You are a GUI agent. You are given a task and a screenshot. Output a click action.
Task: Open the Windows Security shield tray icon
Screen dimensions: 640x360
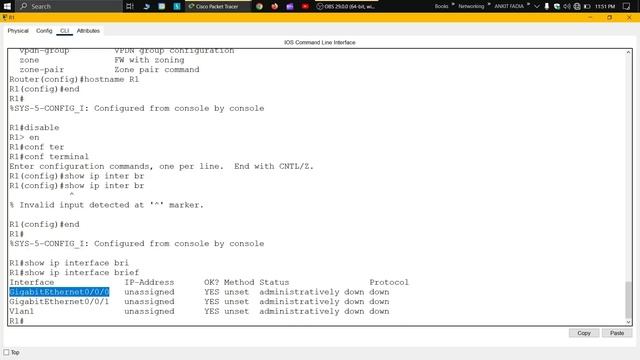(x=557, y=6)
